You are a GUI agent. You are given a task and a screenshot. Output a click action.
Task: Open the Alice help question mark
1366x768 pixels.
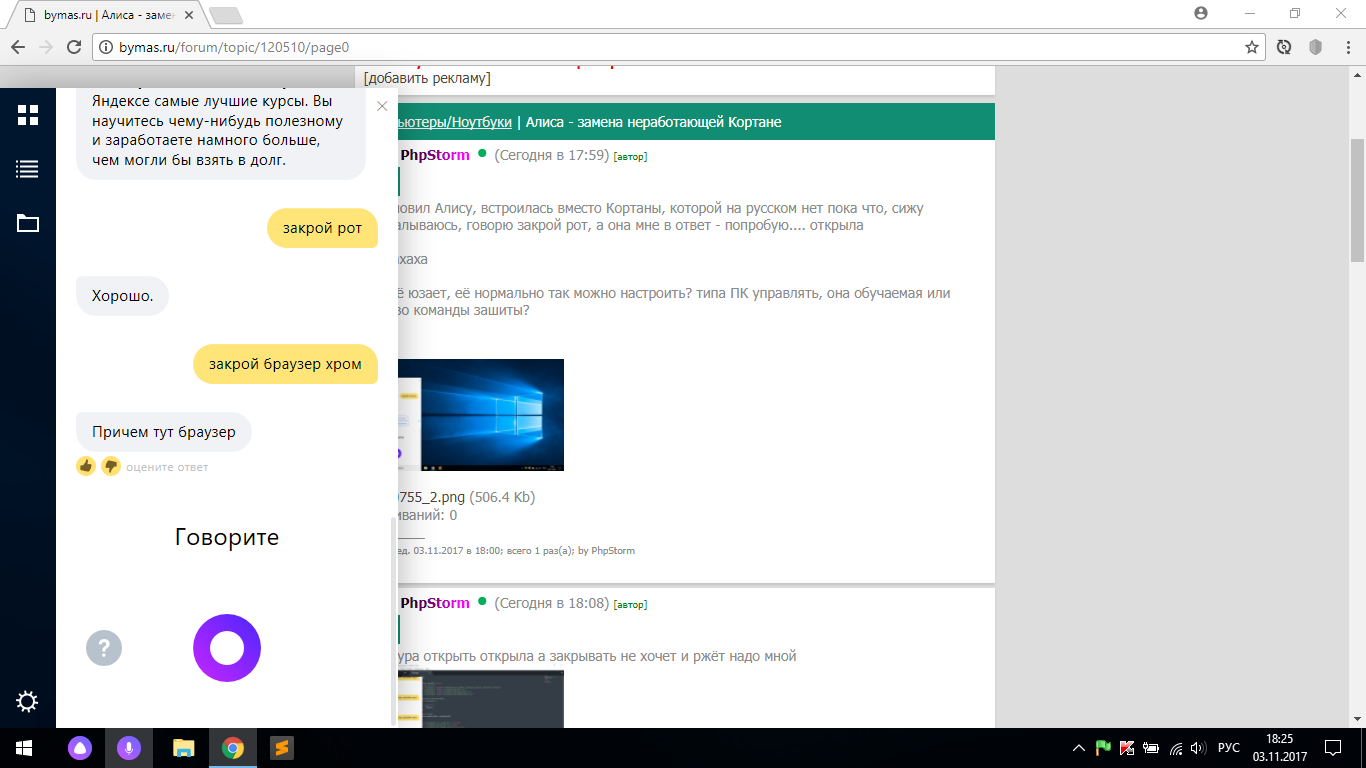click(104, 648)
